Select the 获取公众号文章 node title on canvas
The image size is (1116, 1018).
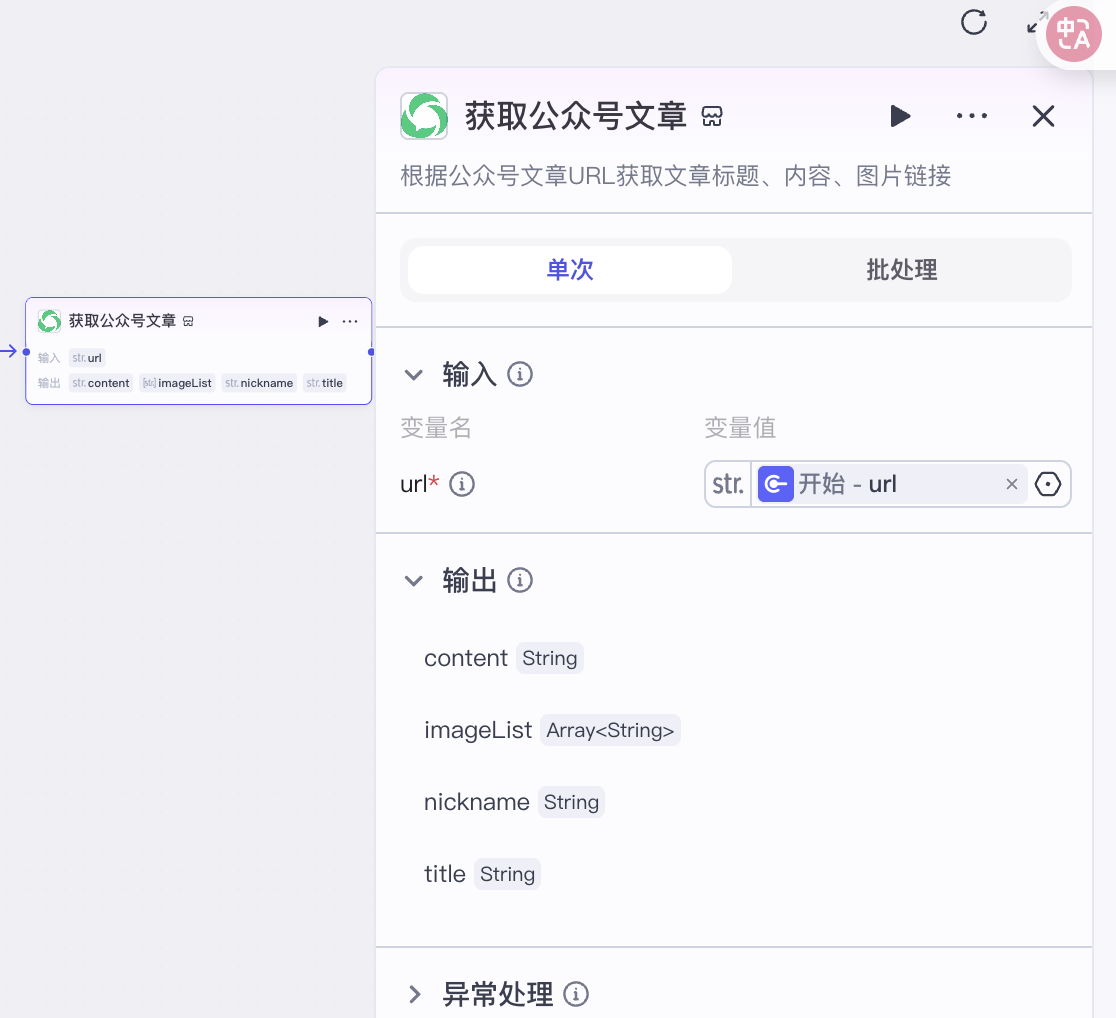(x=122, y=321)
